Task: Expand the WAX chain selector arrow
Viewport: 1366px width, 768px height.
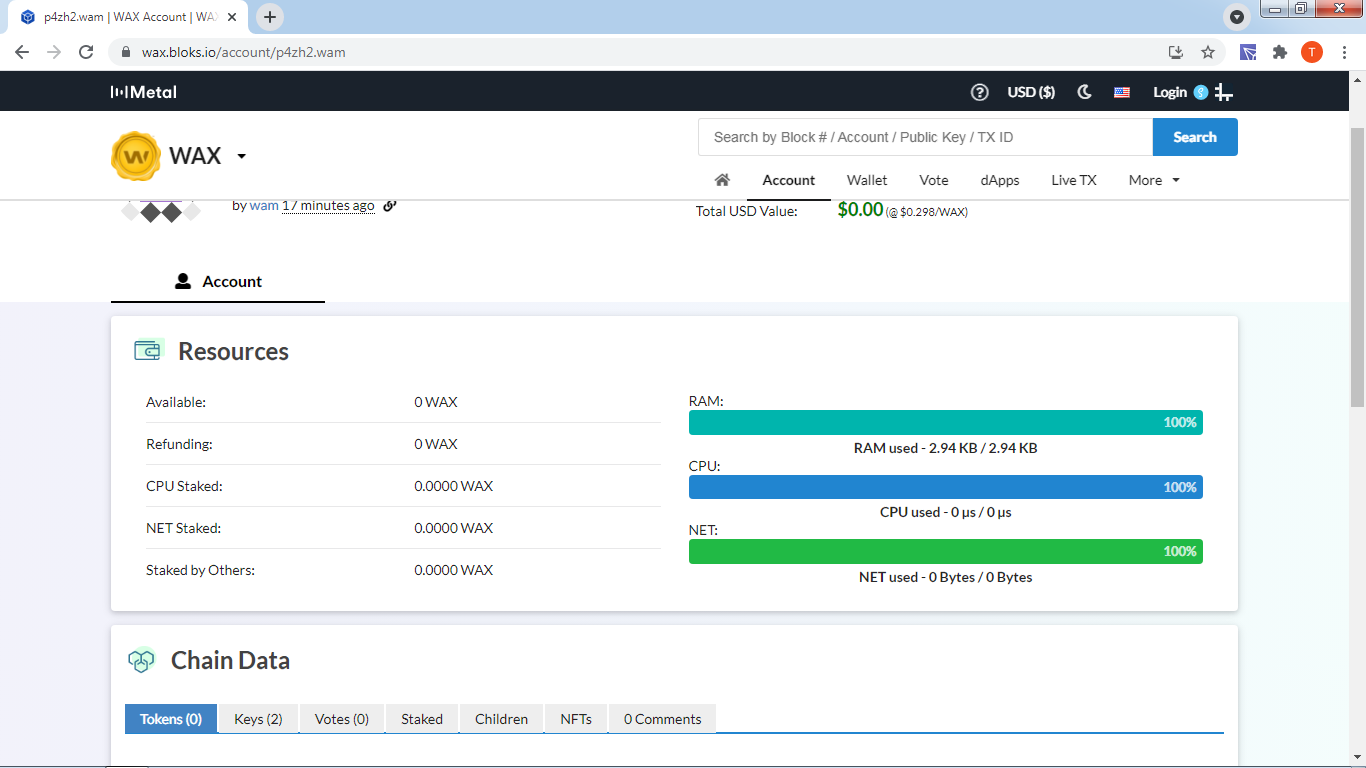Action: tap(241, 157)
